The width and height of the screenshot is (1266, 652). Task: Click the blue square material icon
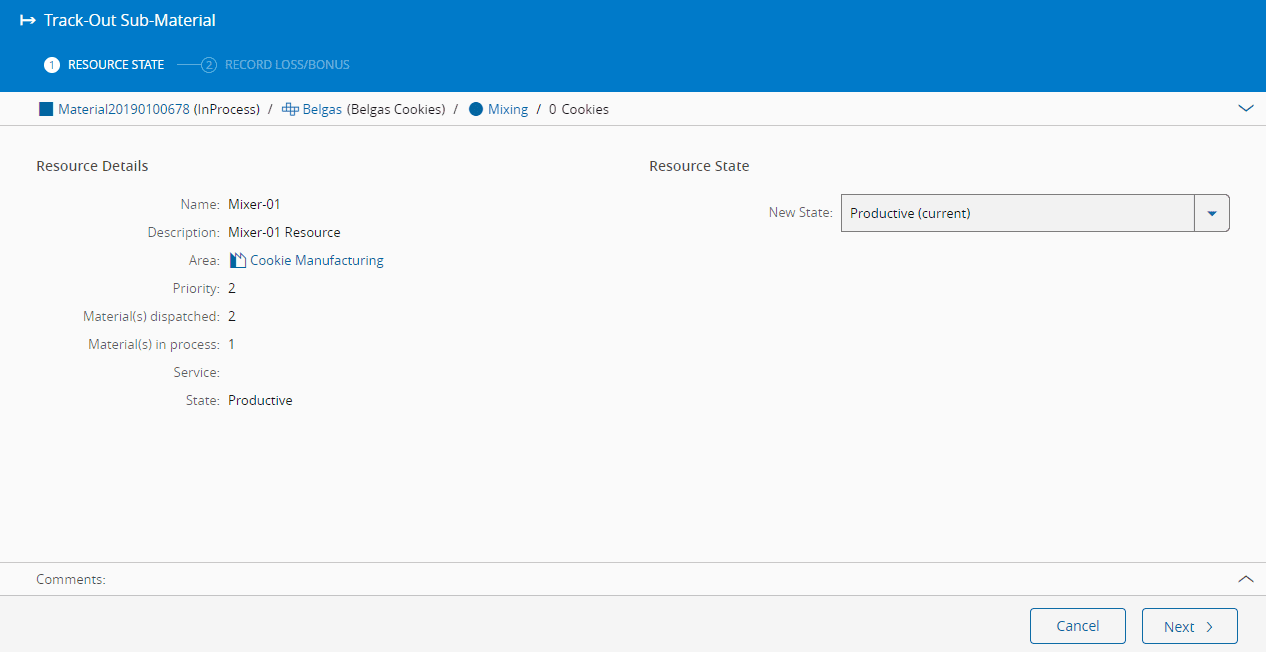pyautogui.click(x=45, y=109)
